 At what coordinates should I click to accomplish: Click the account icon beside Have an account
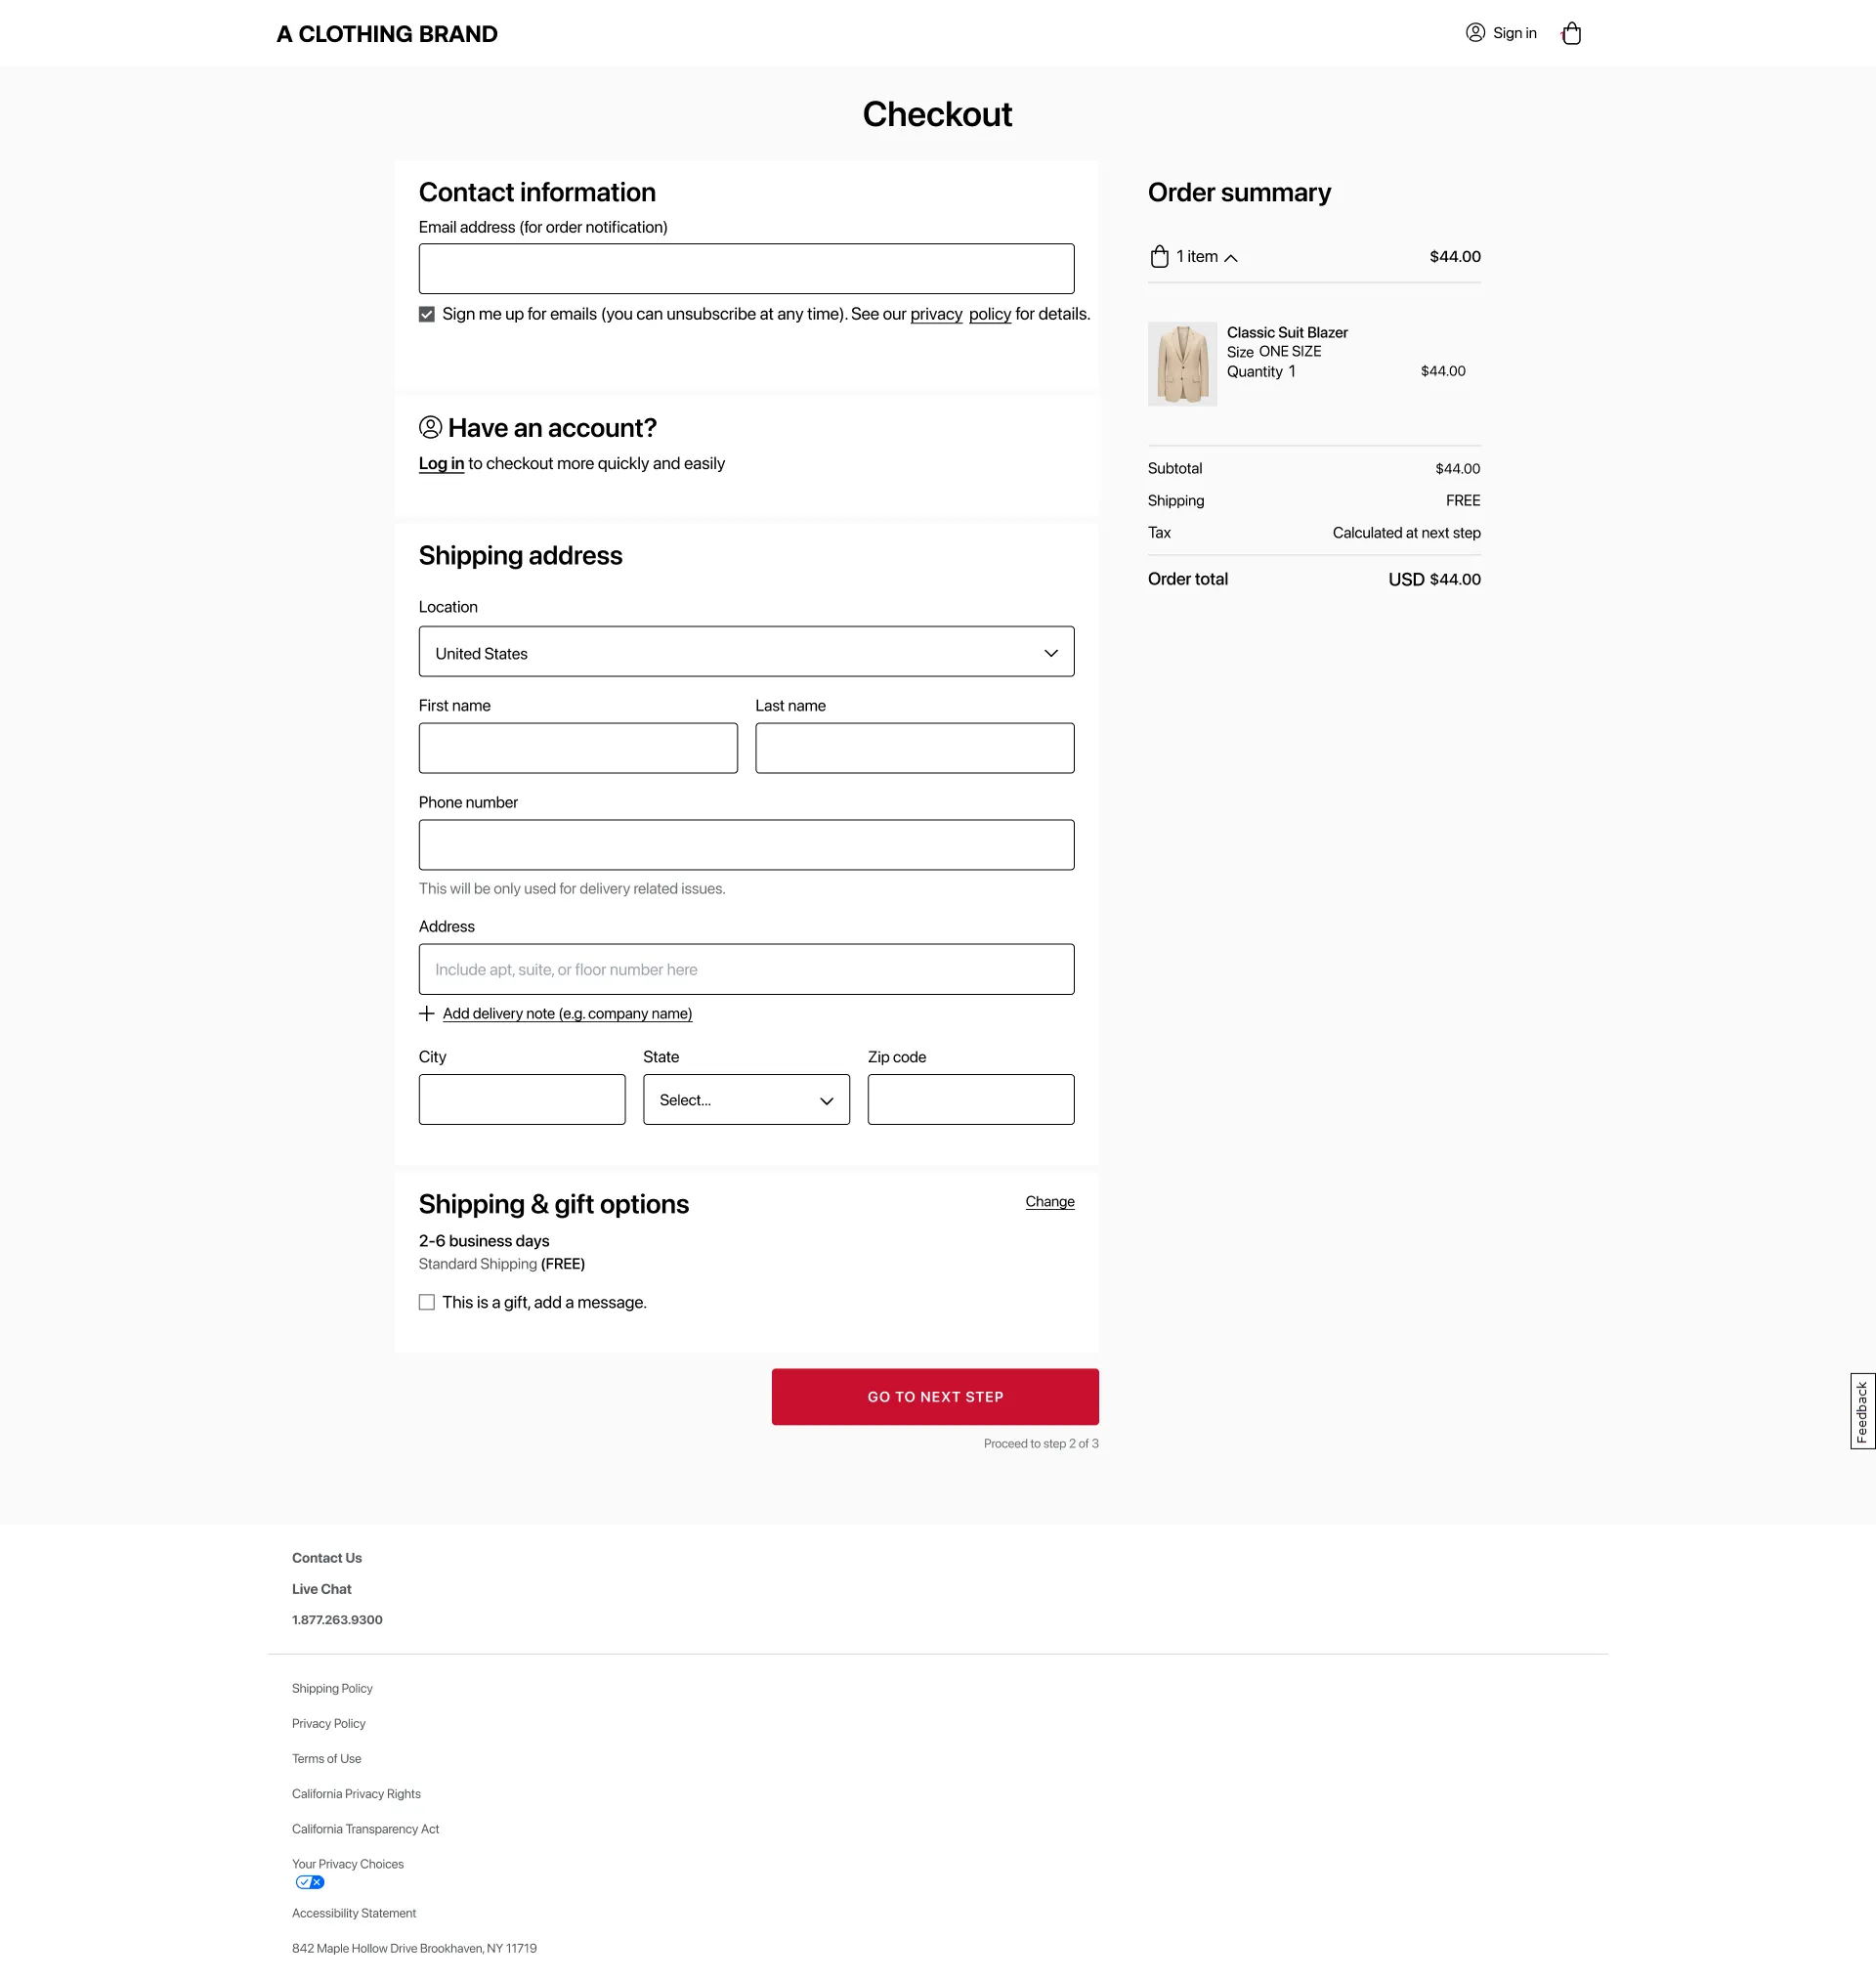[430, 428]
